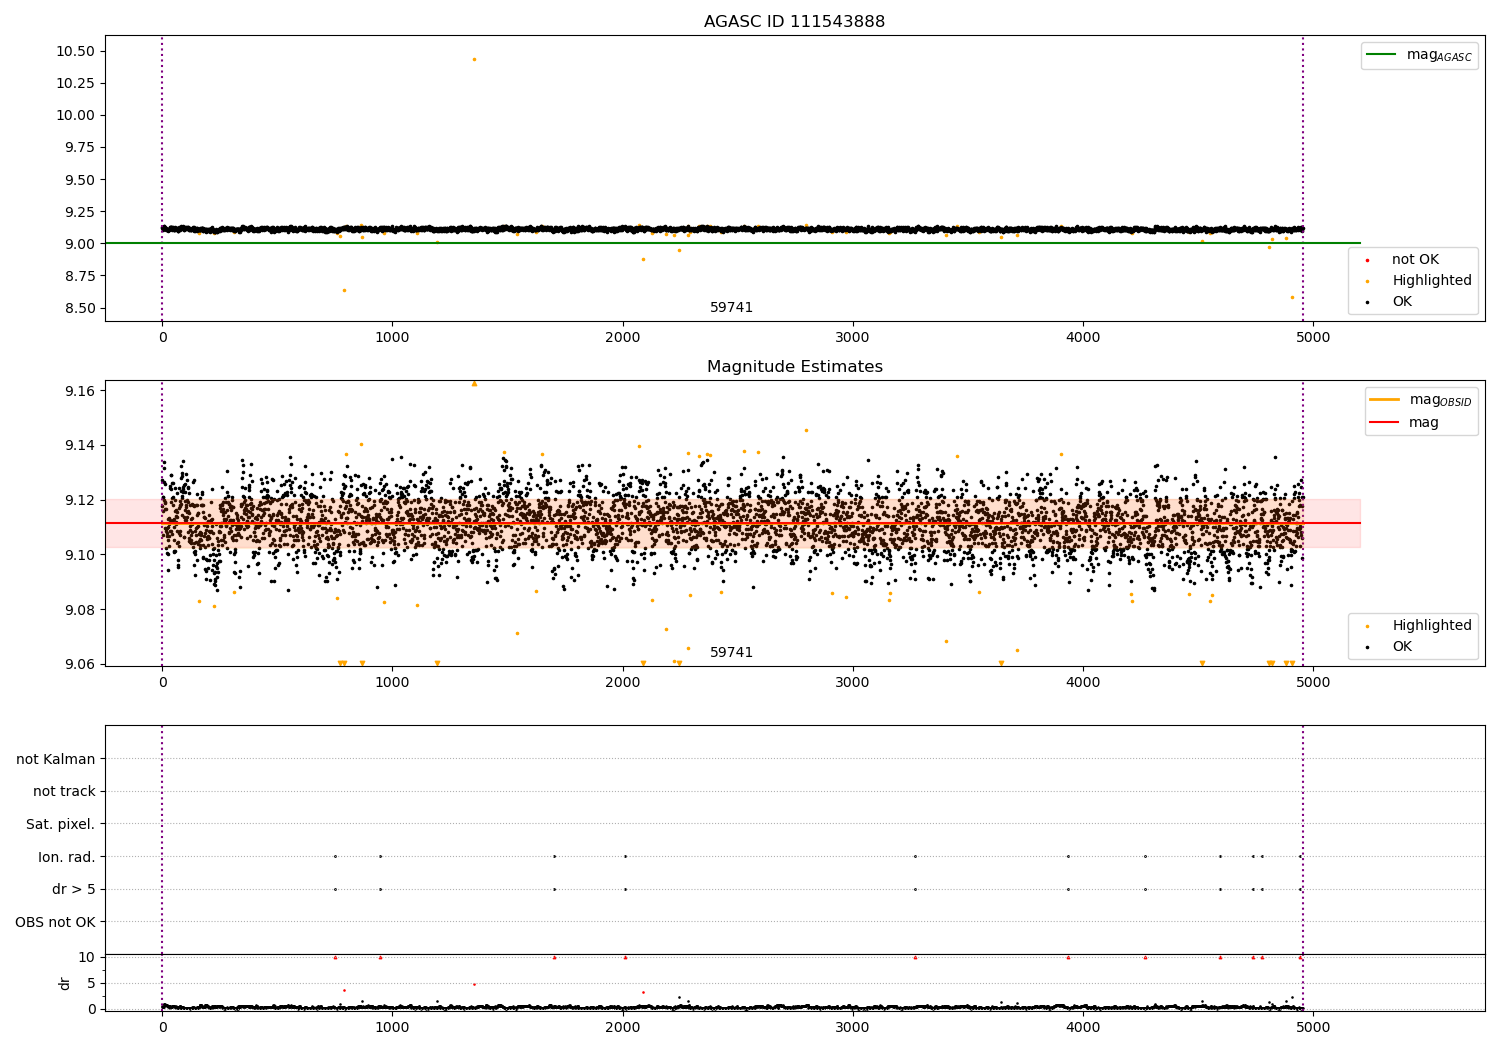Click the 'dr > 5' axis label
Image resolution: width=1500 pixels, height=1050 pixels.
point(73,889)
